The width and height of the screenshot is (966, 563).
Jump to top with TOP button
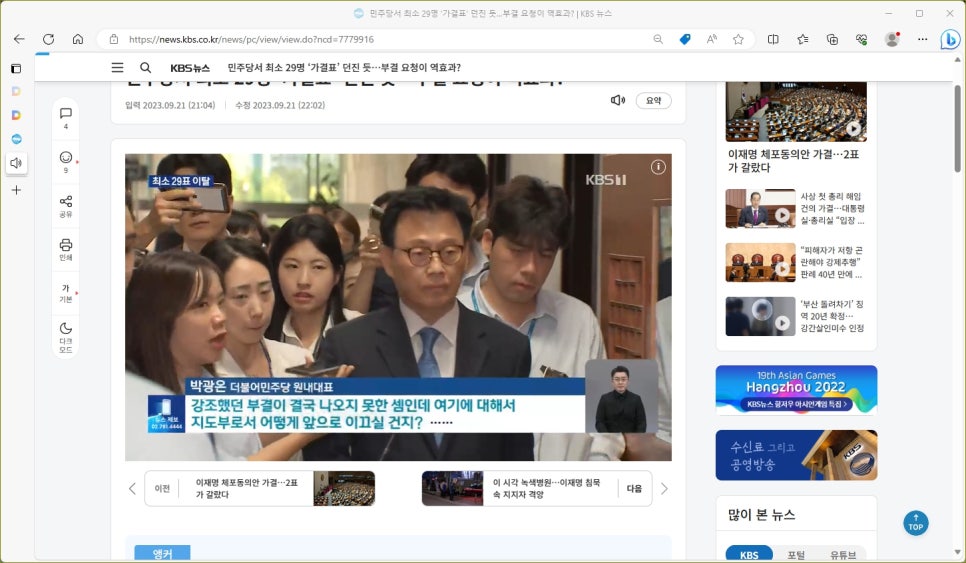tap(915, 523)
